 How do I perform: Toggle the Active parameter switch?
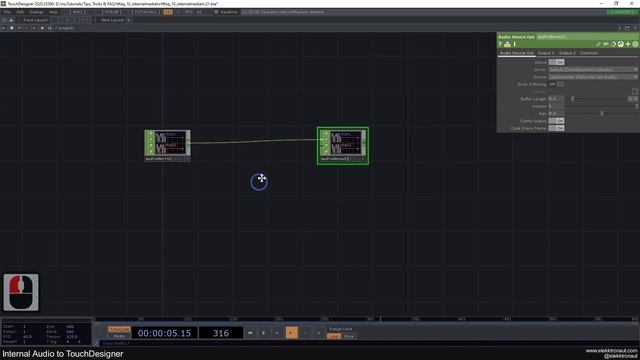pyautogui.click(x=556, y=62)
